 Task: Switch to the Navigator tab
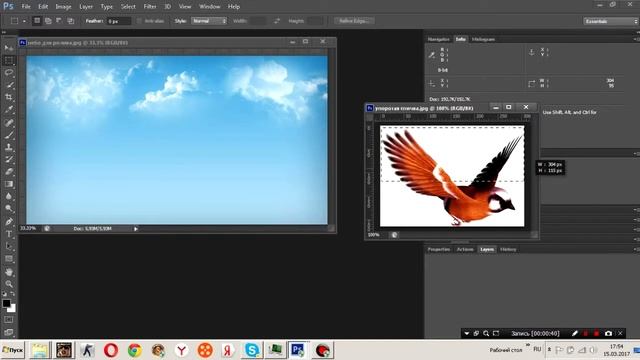point(438,39)
